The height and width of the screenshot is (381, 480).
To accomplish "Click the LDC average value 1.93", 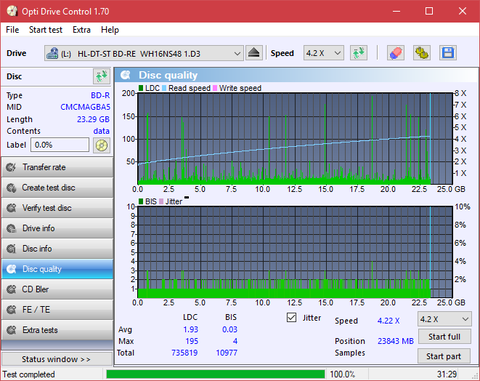I will [191, 329].
